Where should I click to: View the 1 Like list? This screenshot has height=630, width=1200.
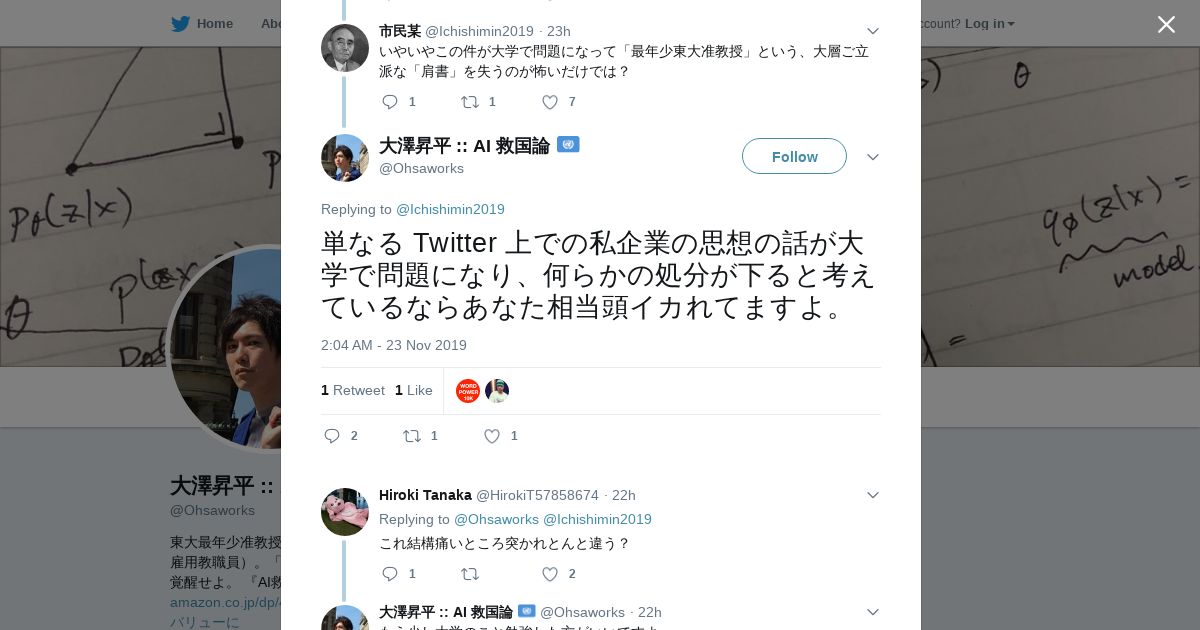click(x=414, y=390)
